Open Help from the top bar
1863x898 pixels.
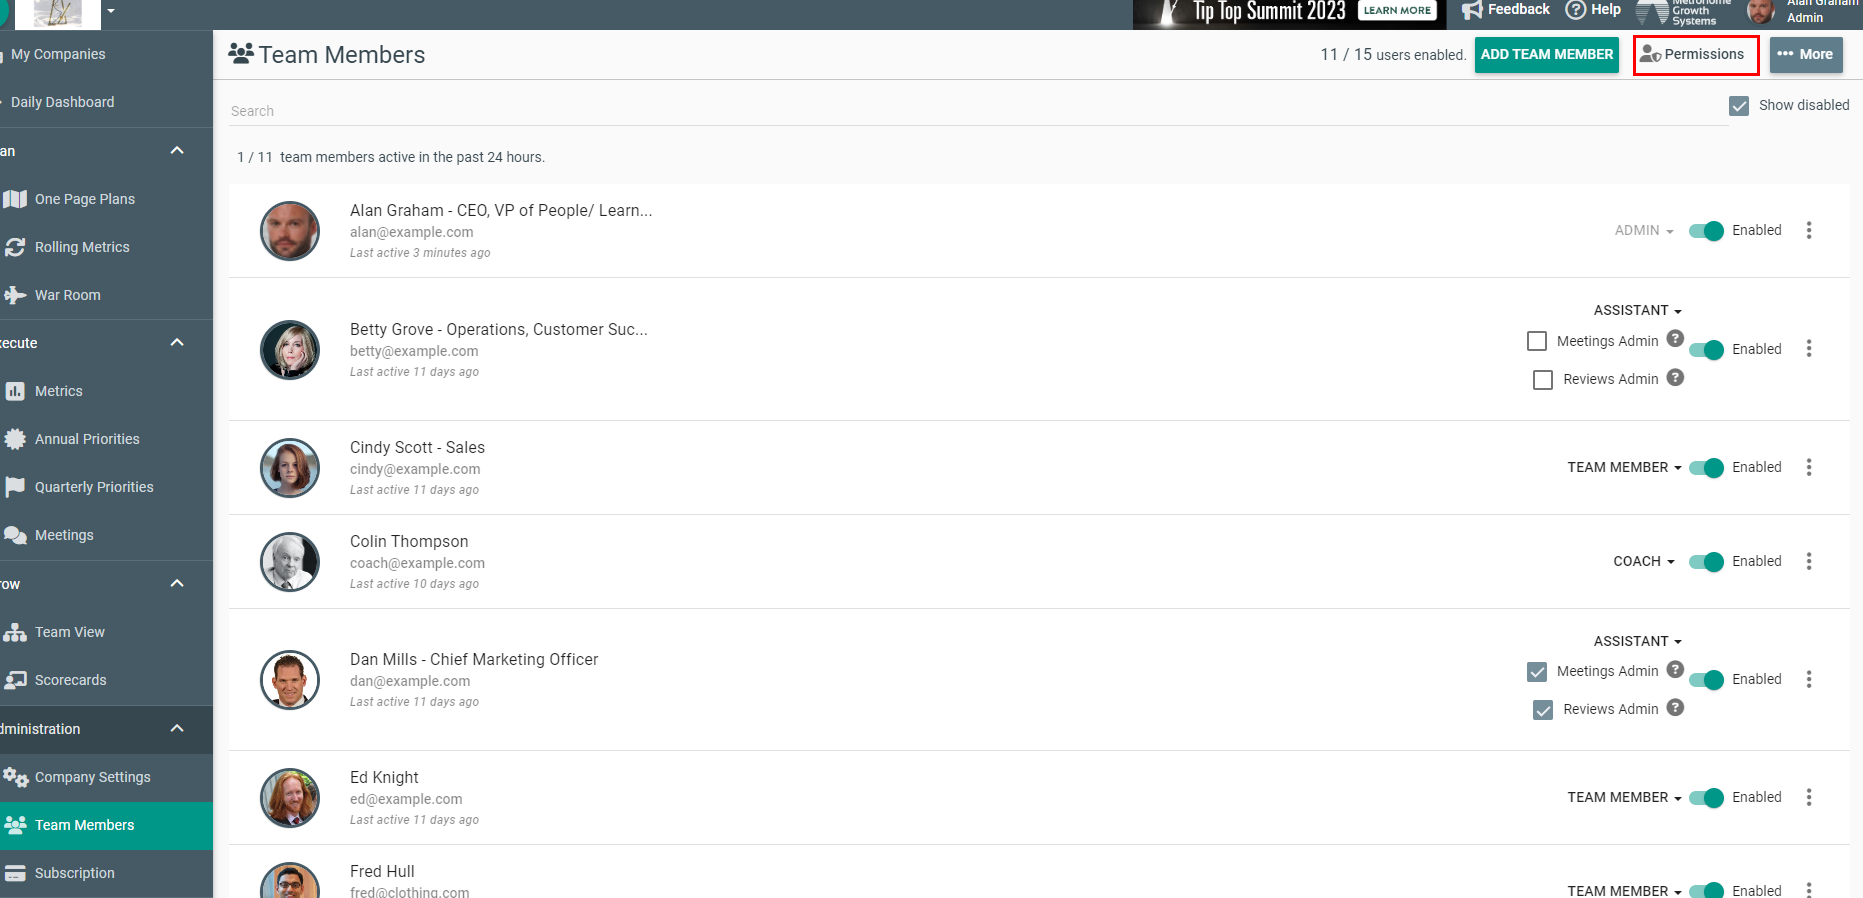tap(1593, 10)
